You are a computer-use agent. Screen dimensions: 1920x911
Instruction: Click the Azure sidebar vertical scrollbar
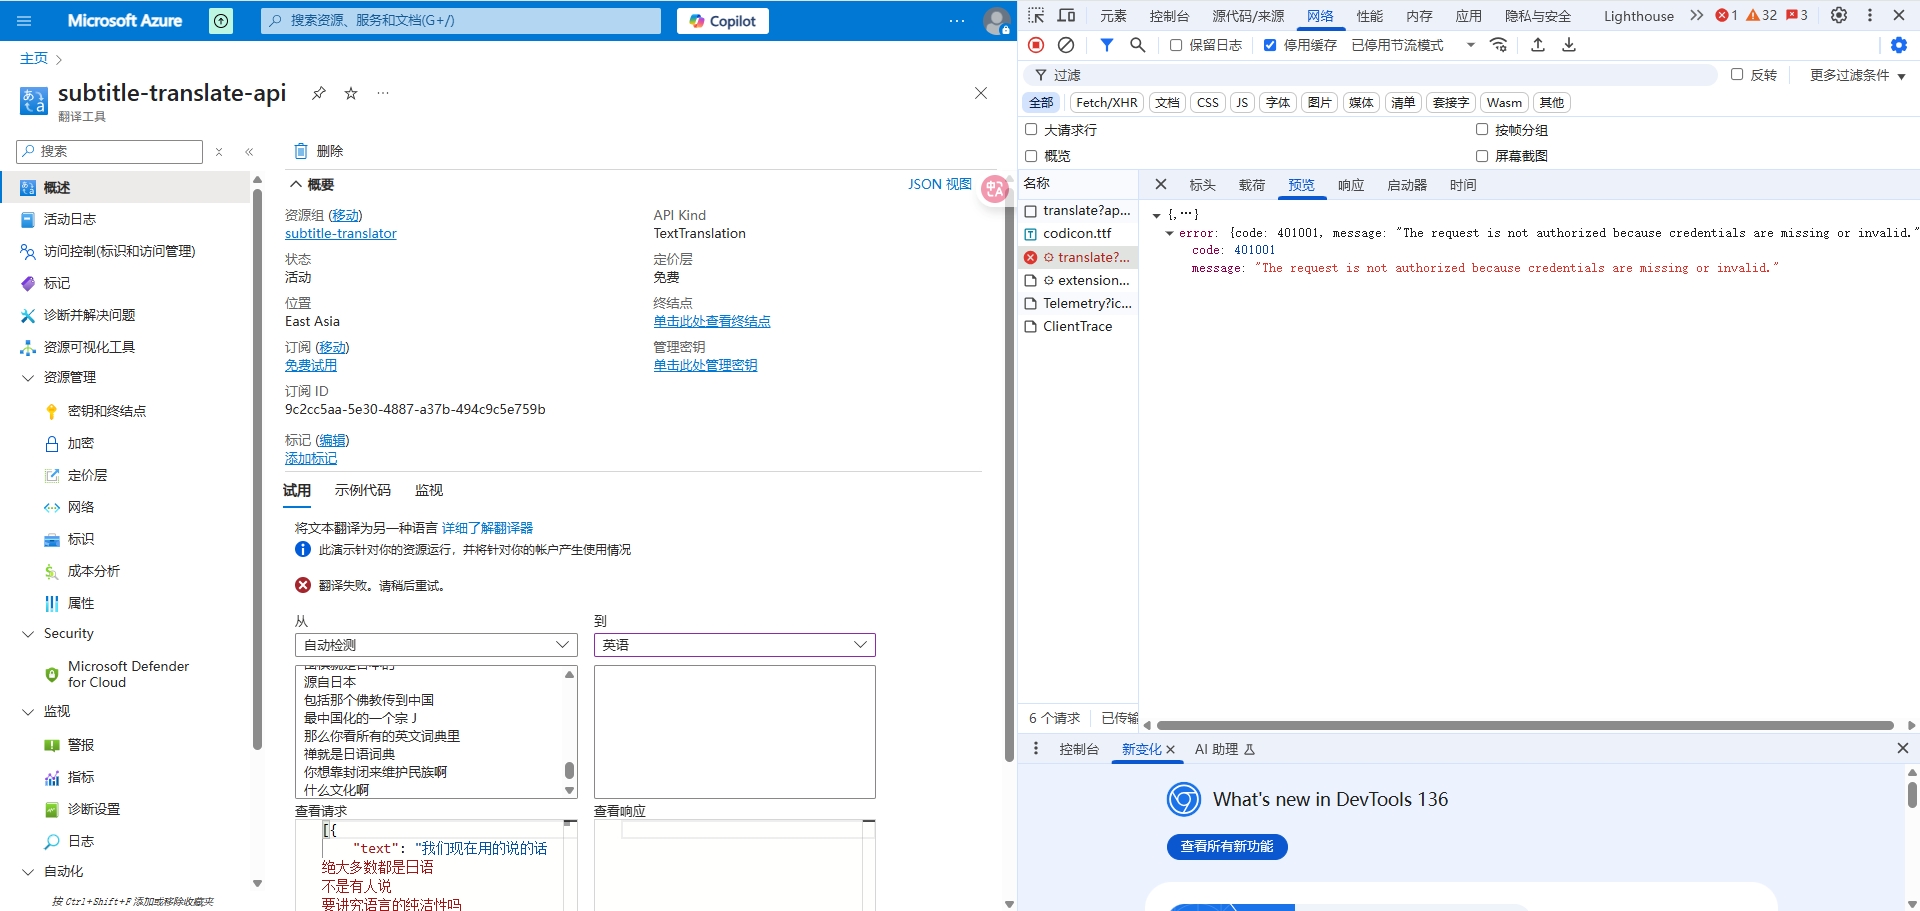pos(257,470)
